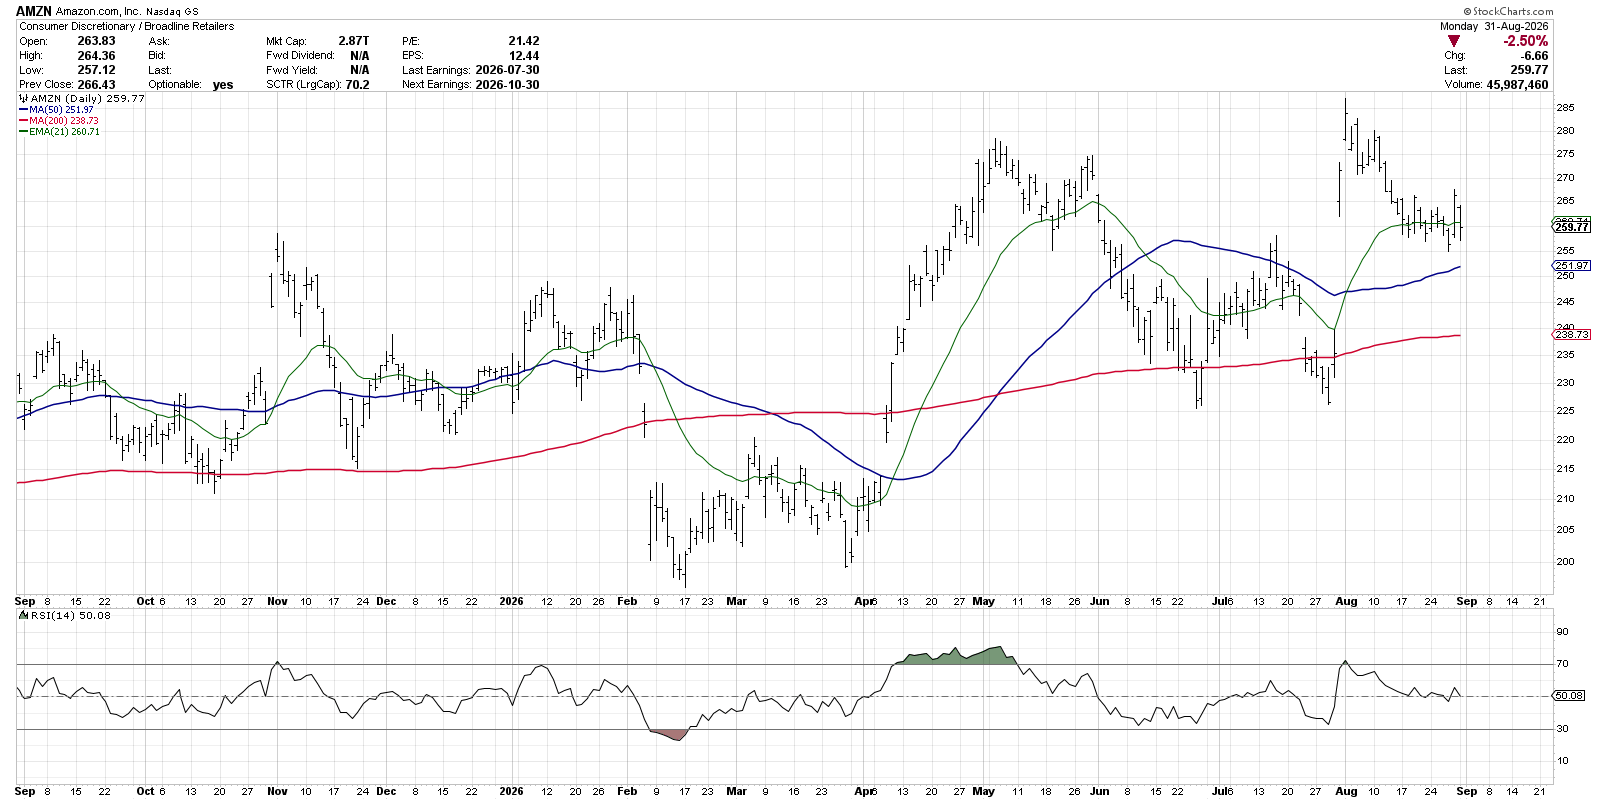Select the AMZN ticker symbol in header
The height and width of the screenshot is (800, 1600).
35,11
